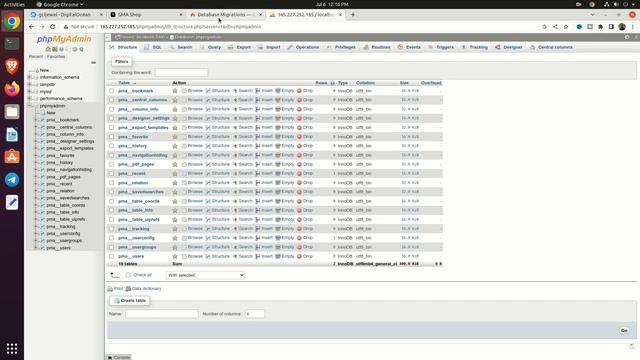Tick checkbox for pma__export_templates

point(111,128)
